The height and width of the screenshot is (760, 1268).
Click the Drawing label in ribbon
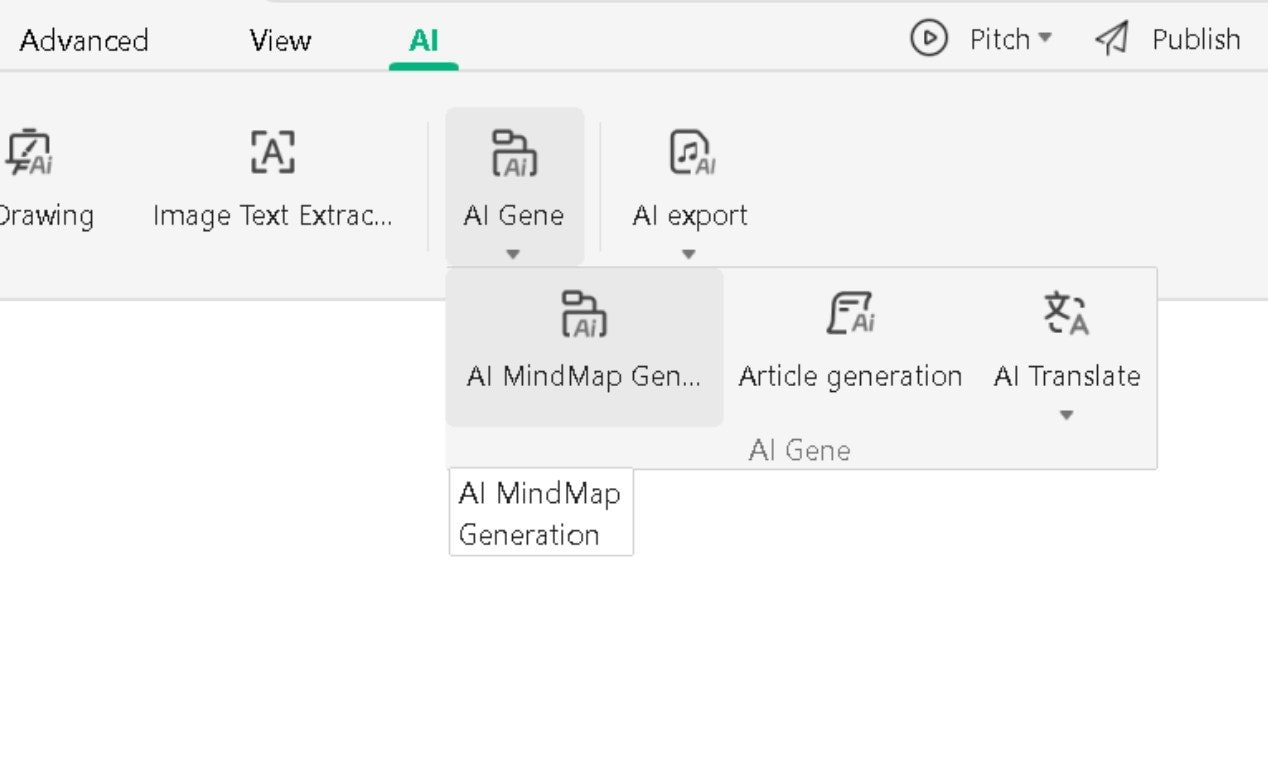[x=47, y=215]
